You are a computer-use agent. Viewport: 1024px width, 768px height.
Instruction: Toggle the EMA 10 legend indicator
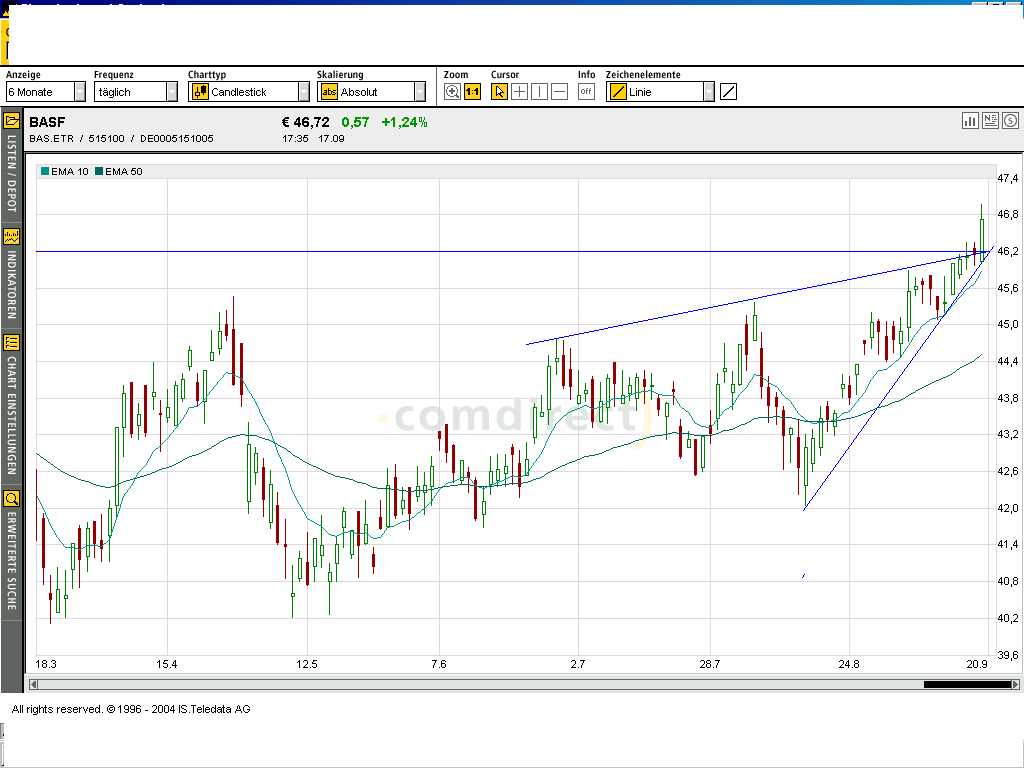[x=64, y=171]
